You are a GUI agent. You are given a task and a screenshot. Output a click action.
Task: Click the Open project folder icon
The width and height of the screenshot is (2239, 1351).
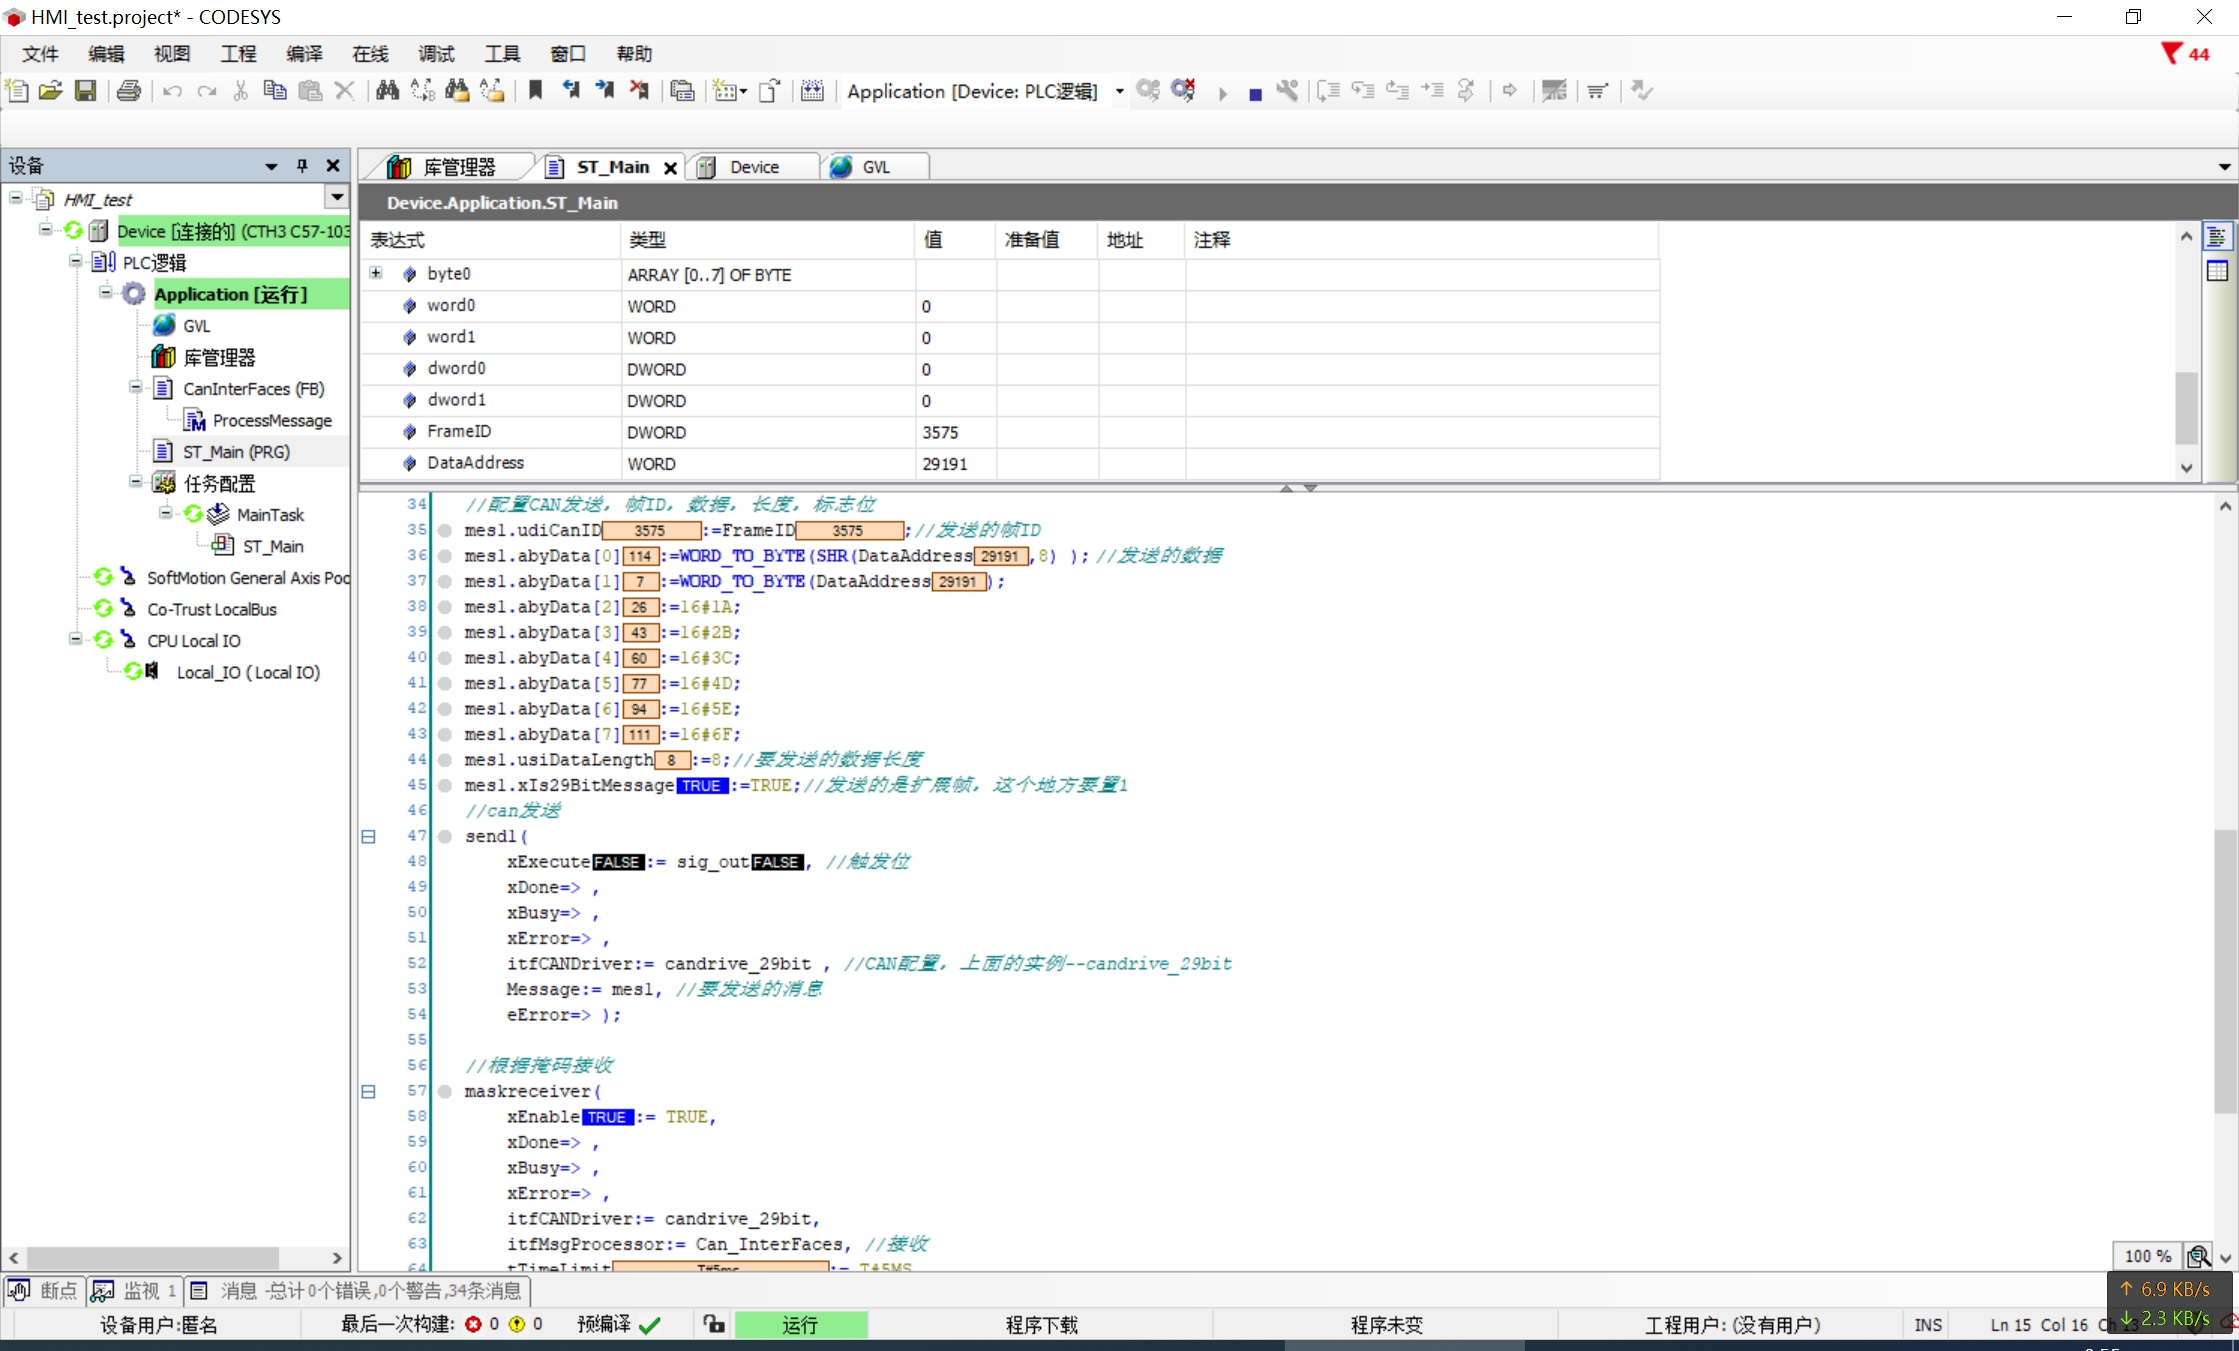[51, 91]
